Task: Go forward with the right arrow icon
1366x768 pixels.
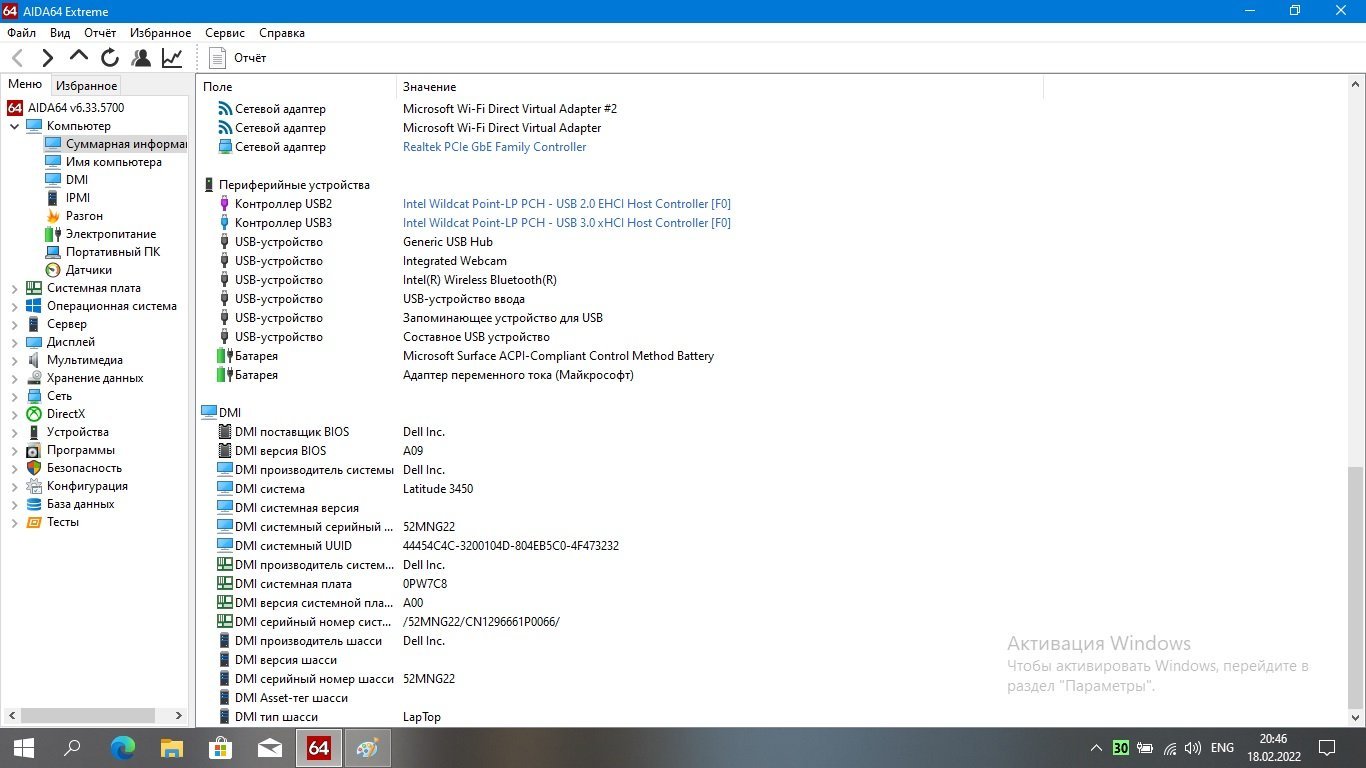Action: pos(47,58)
